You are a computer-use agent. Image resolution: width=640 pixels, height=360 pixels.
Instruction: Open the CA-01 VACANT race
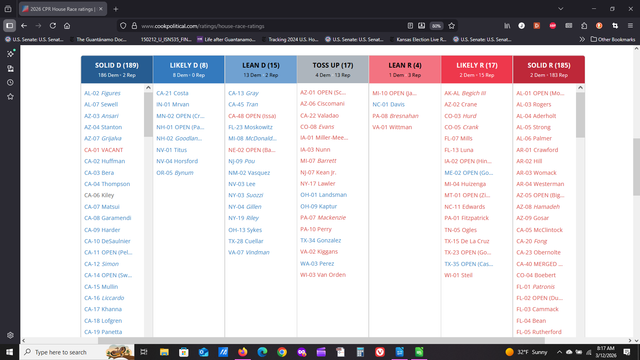pyautogui.click(x=104, y=150)
